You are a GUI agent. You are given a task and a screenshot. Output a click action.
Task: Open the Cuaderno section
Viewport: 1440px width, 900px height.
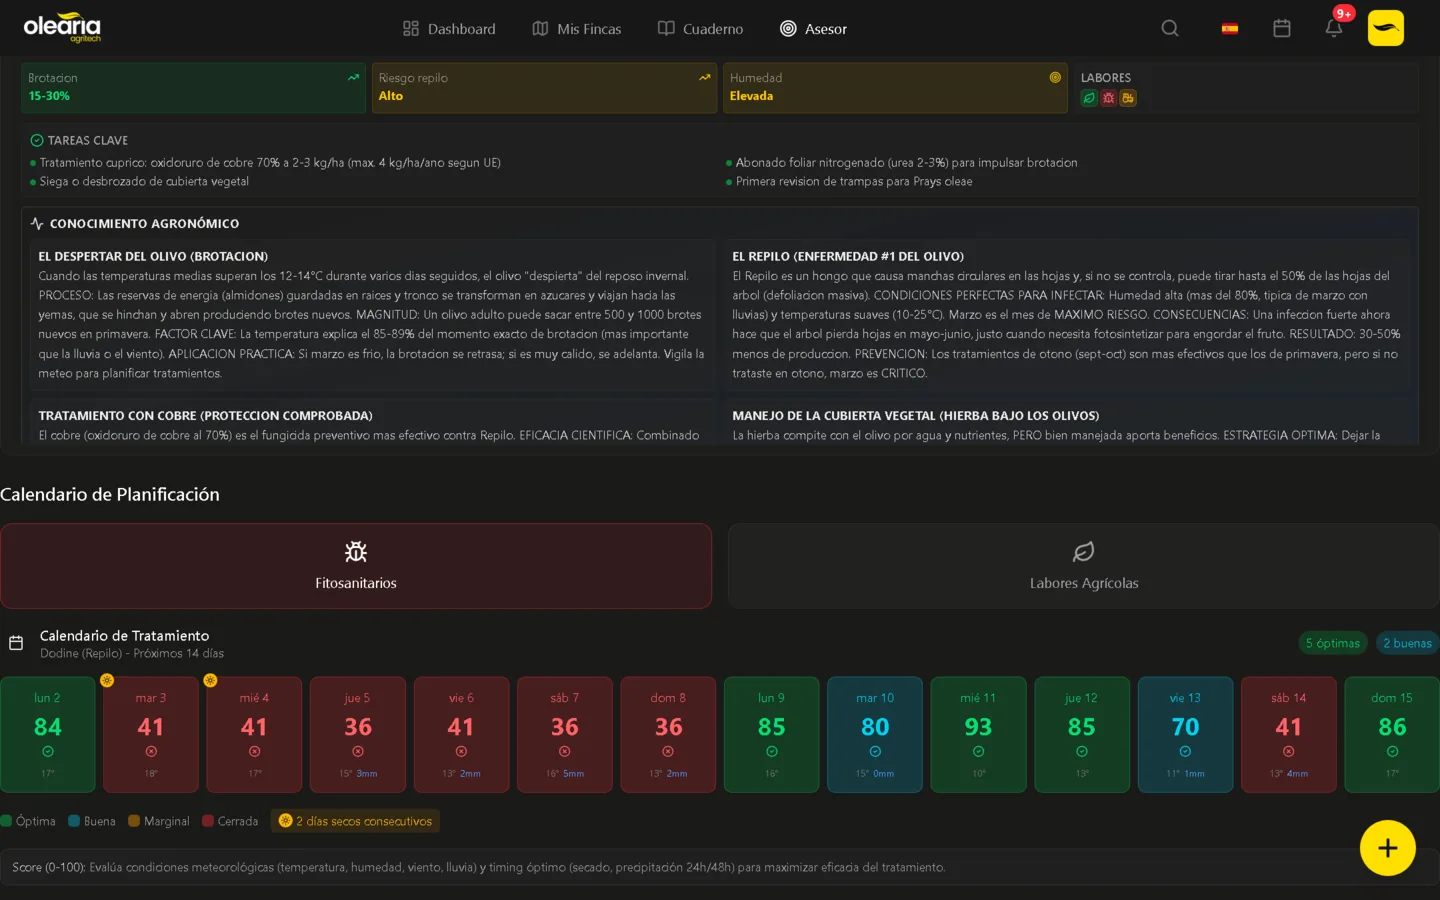point(700,29)
